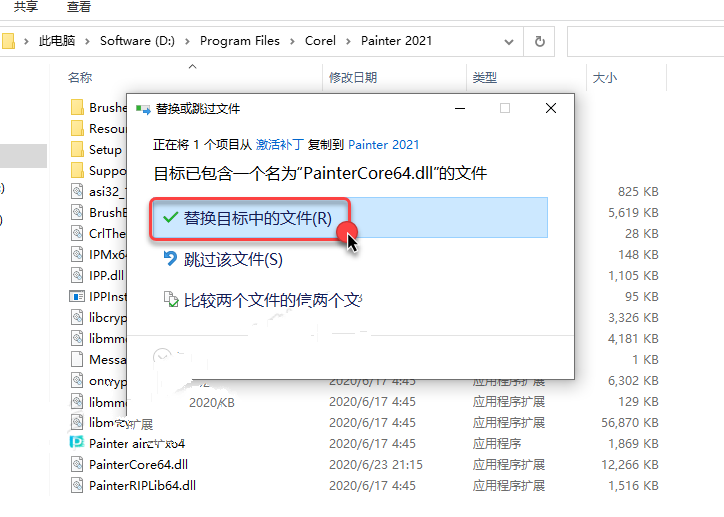Sort by 名称 column header
This screenshot has width=724, height=517.
[80, 78]
